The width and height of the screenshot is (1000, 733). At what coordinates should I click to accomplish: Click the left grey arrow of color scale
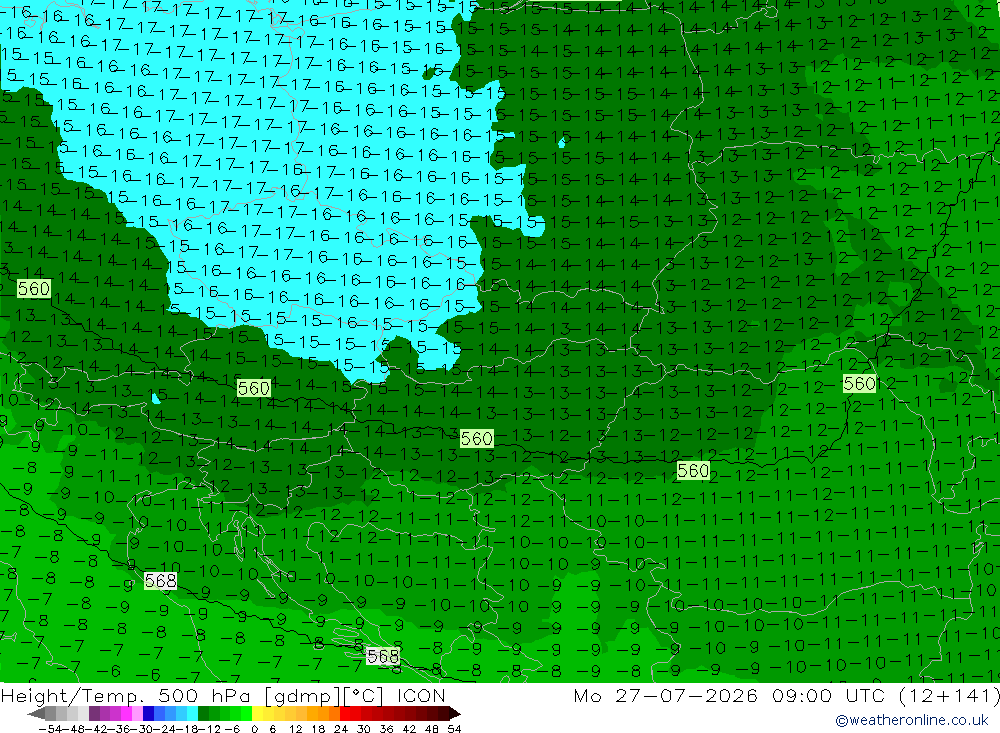(36, 714)
